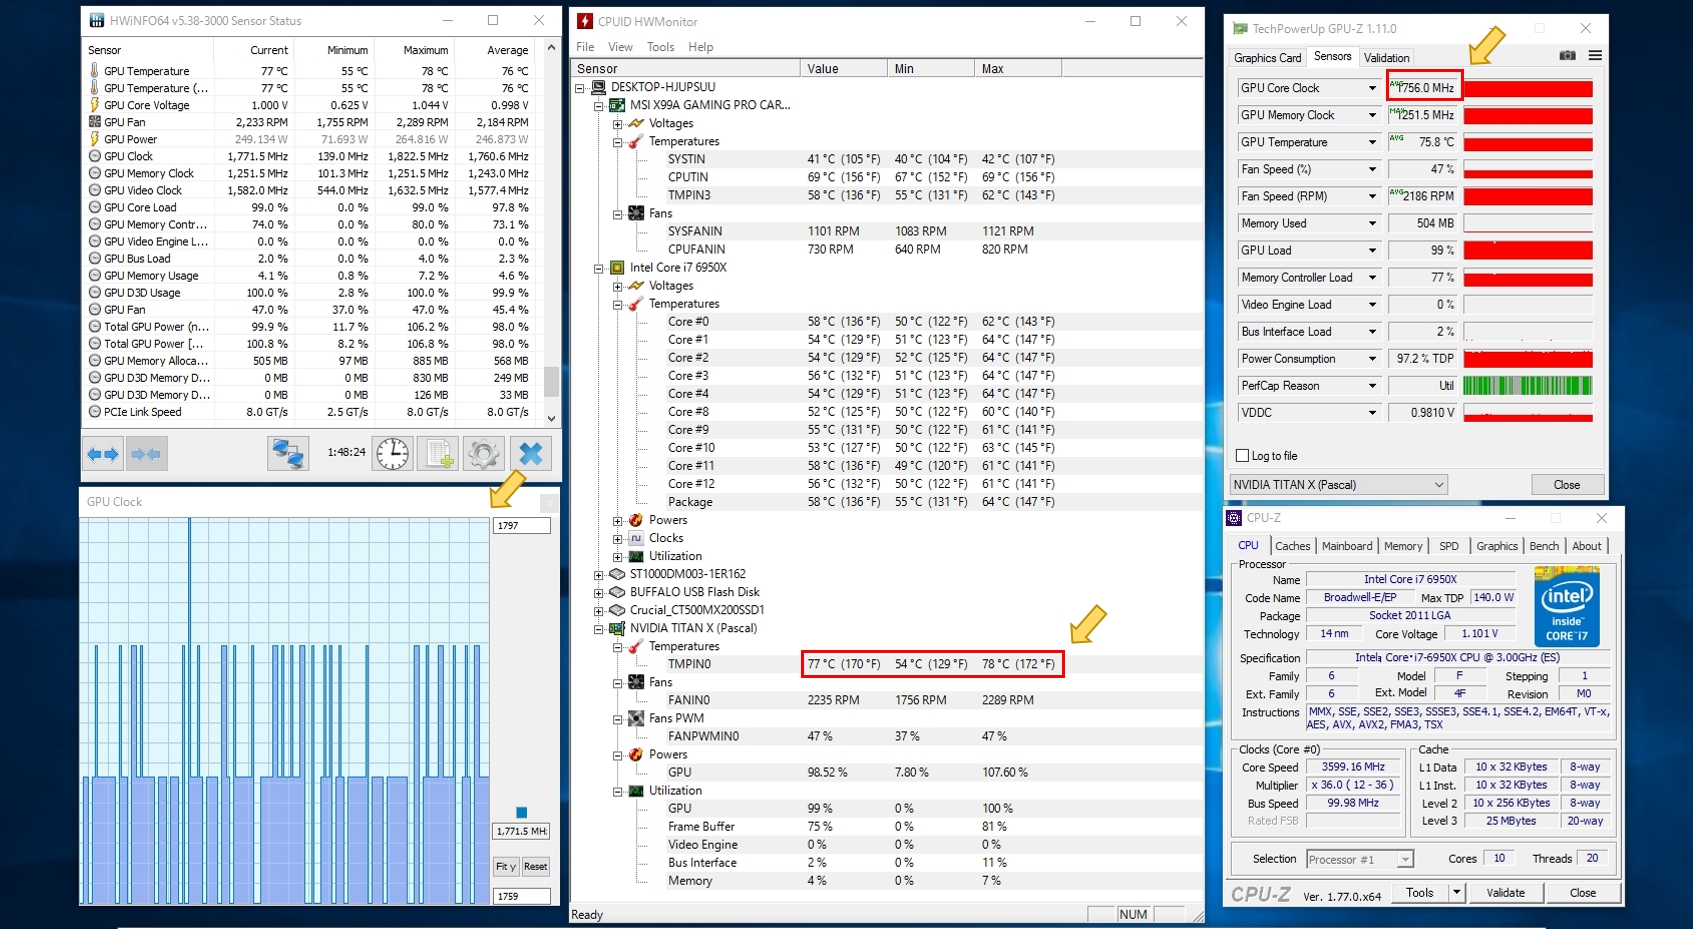Open HWMonitor View menu
This screenshot has width=1693, height=929.
point(620,47)
